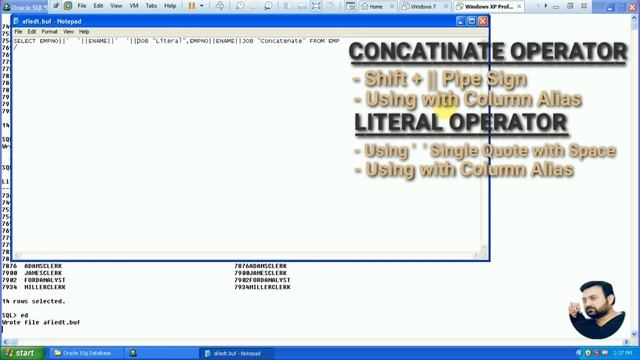Click the 7876 ADAMSCLERK row
This screenshot has width=640, height=360.
32,266
